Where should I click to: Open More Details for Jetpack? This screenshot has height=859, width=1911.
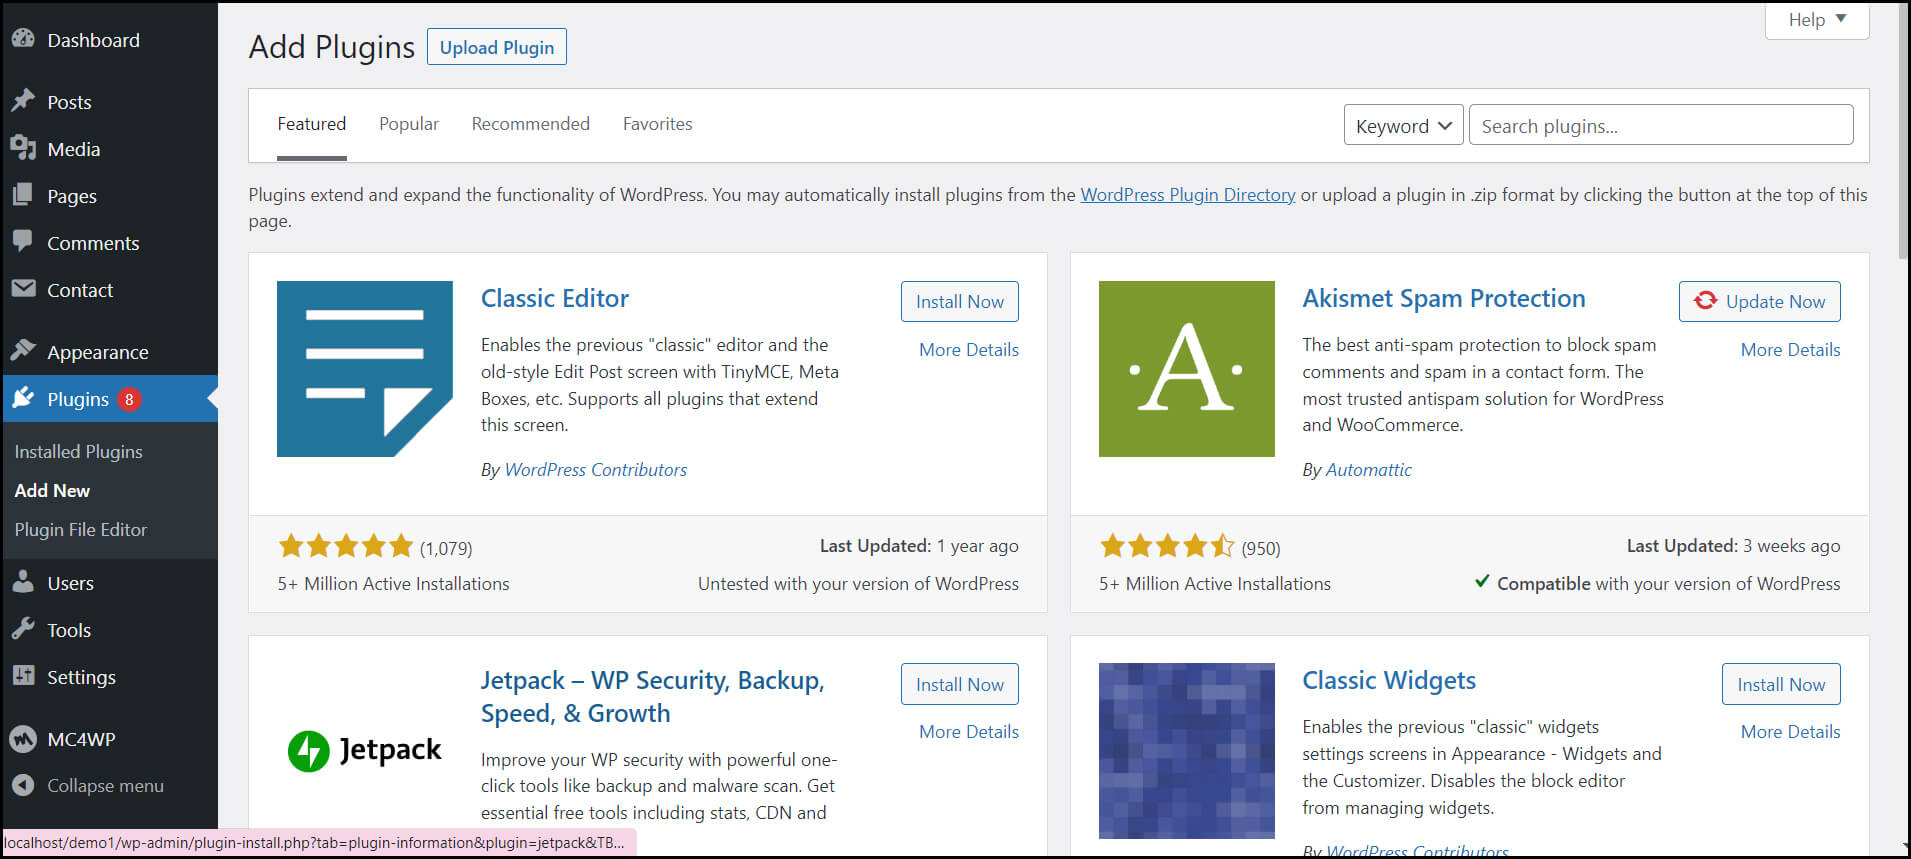[x=969, y=732]
